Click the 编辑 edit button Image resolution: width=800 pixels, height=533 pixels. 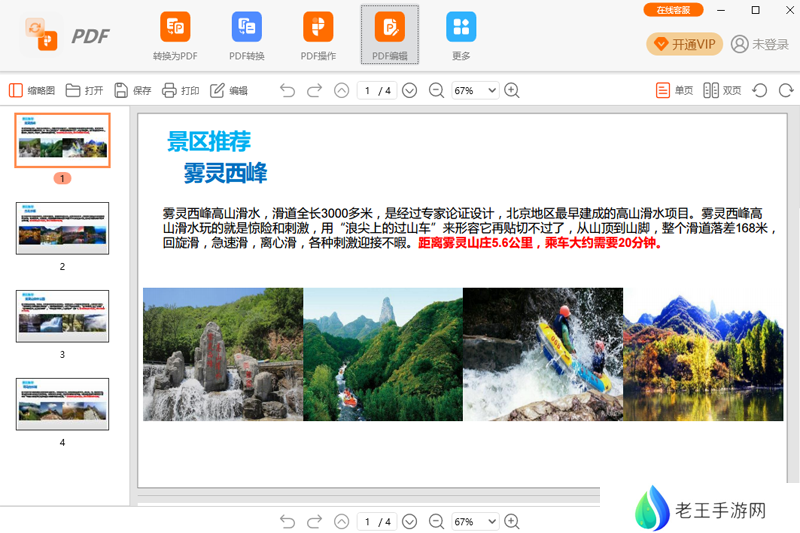pyautogui.click(x=229, y=91)
